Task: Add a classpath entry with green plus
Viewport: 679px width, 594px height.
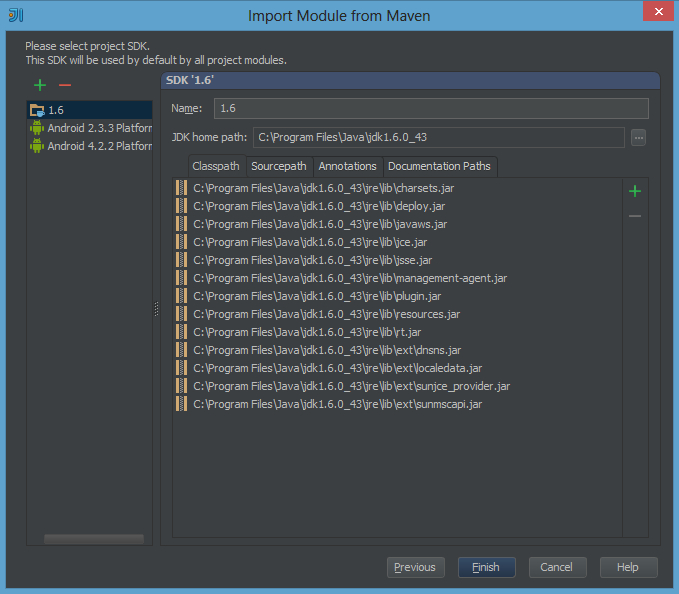Action: [x=635, y=191]
